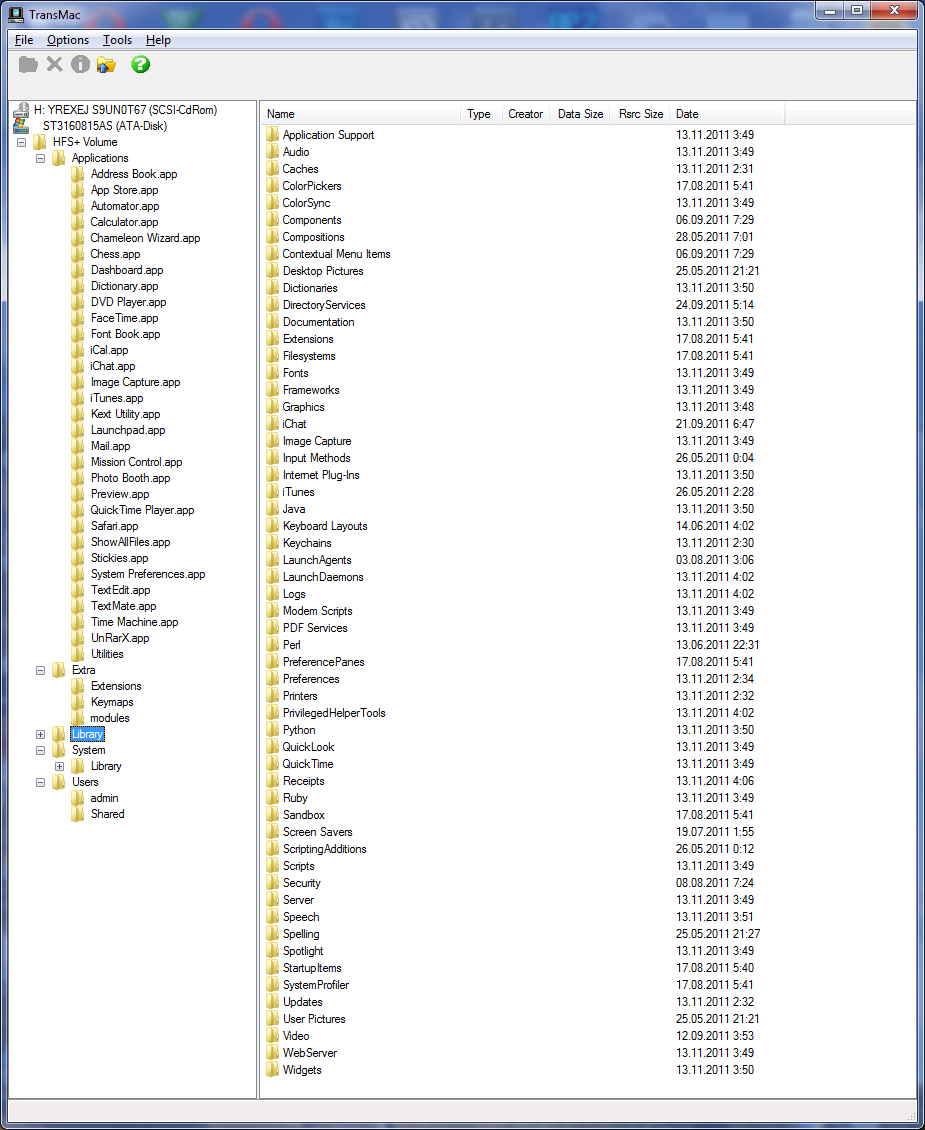The image size is (925, 1130).
Task: Click the open folder toolbar icon
Action: click(107, 65)
